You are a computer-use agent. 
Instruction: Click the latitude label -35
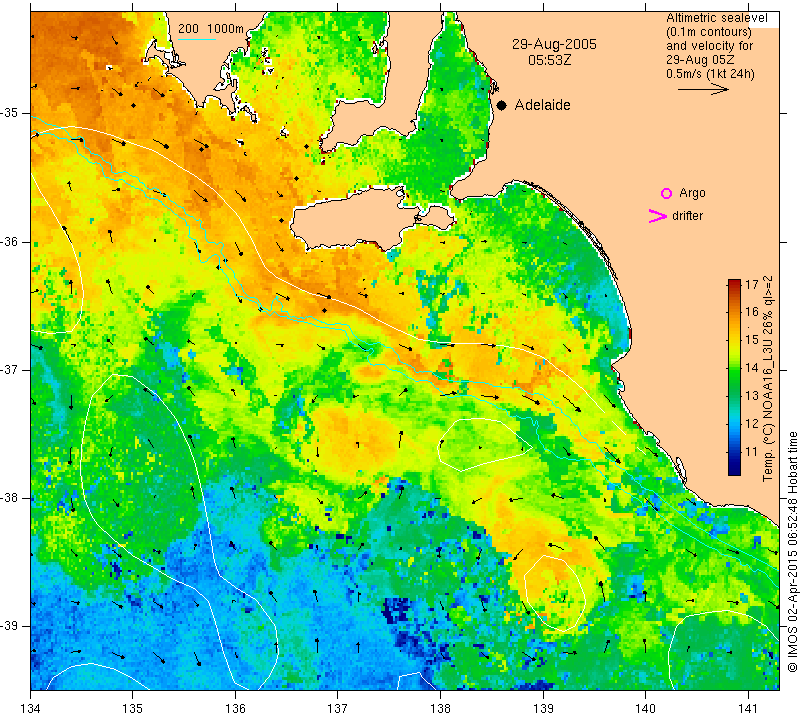[x=10, y=113]
